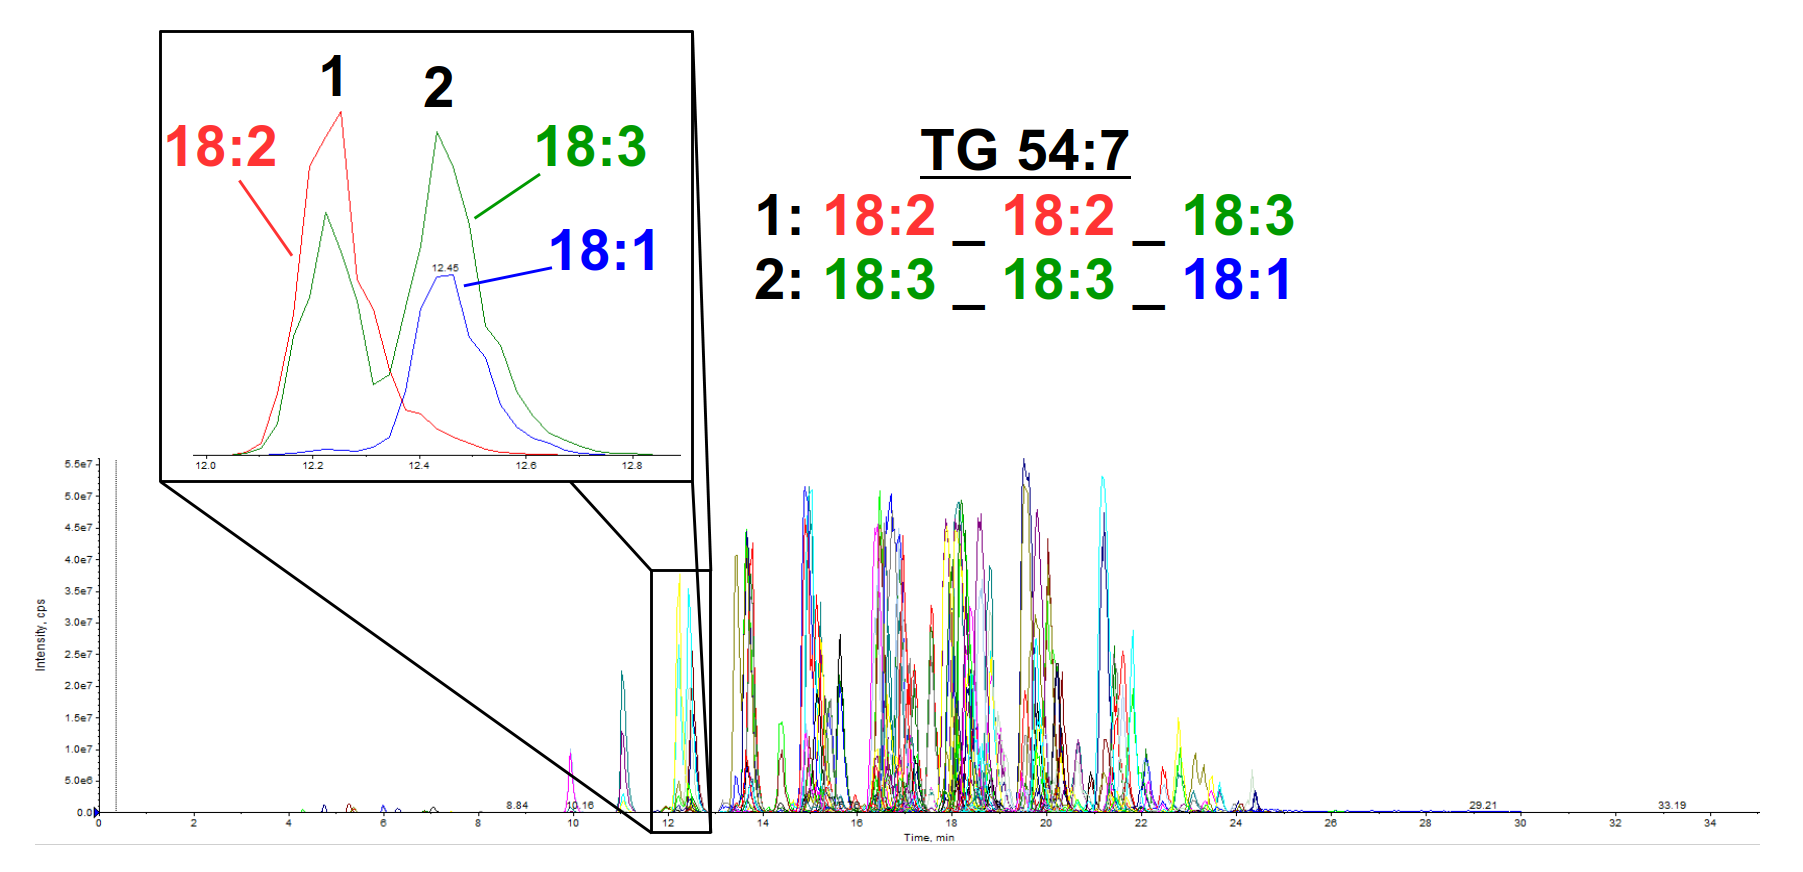Click the blue 18:1 in legend row 2
The width and height of the screenshot is (1803, 872).
click(1237, 280)
